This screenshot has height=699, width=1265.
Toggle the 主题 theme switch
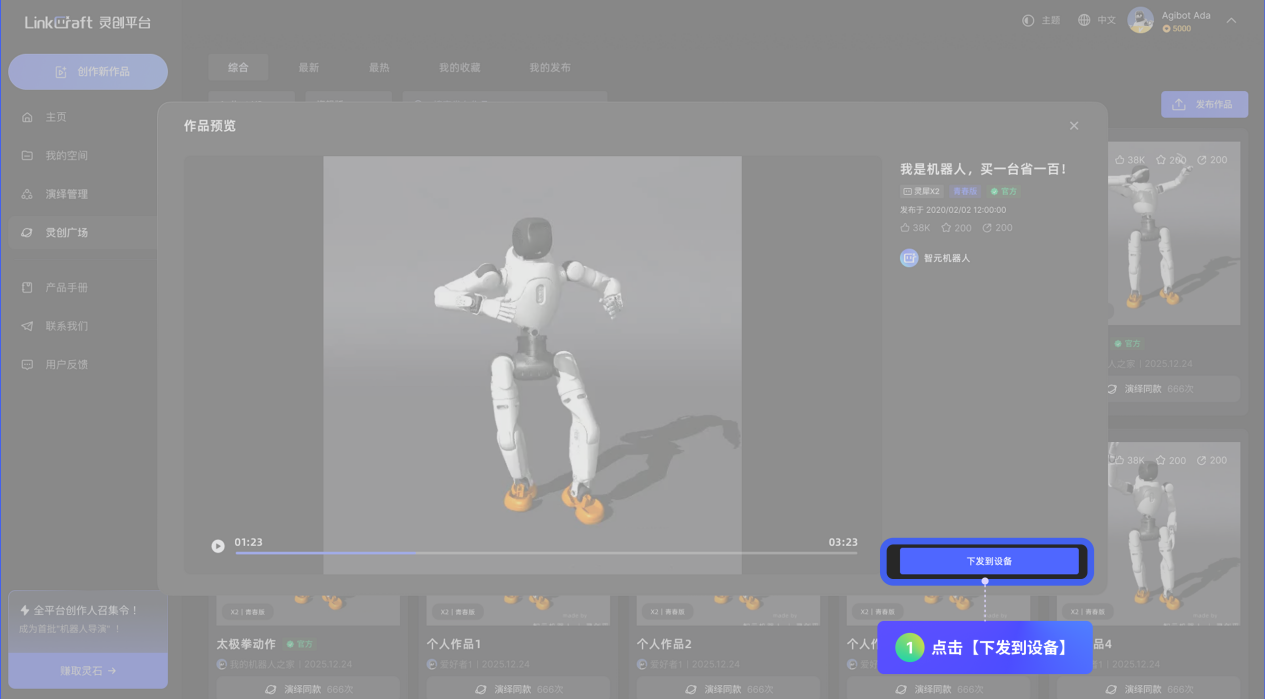(1041, 20)
